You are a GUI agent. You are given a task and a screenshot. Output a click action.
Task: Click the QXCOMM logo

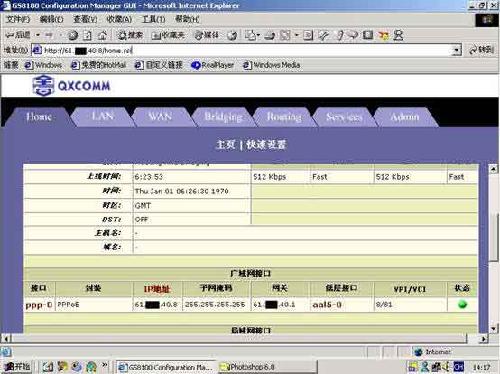coord(72,85)
